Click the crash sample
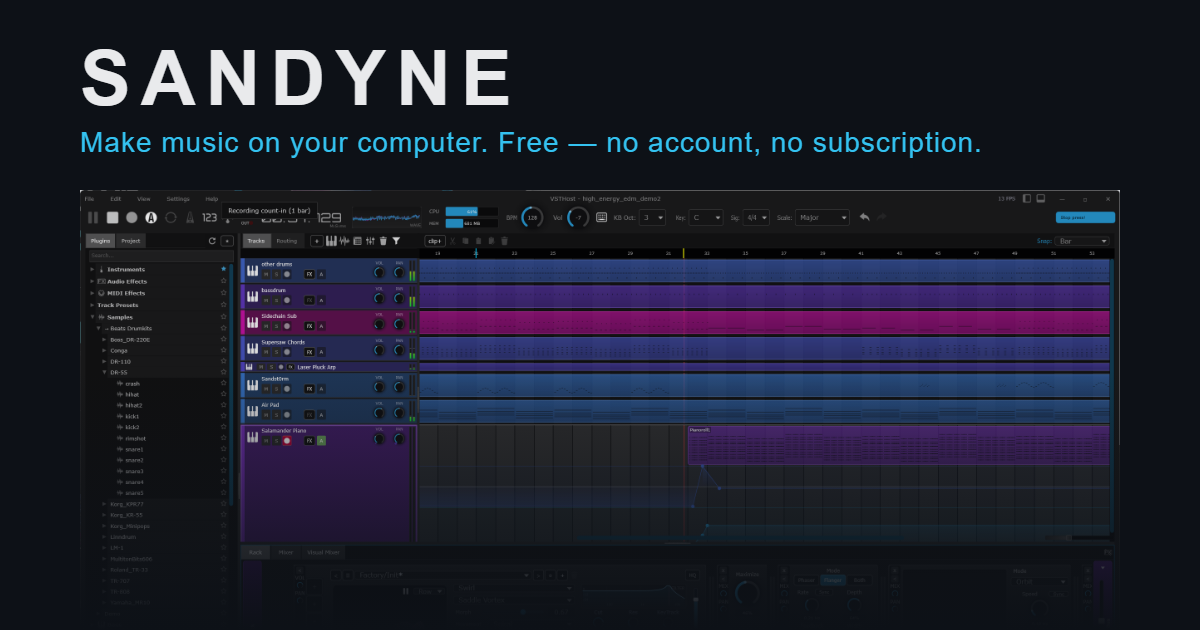This screenshot has width=1200, height=630. tap(132, 383)
